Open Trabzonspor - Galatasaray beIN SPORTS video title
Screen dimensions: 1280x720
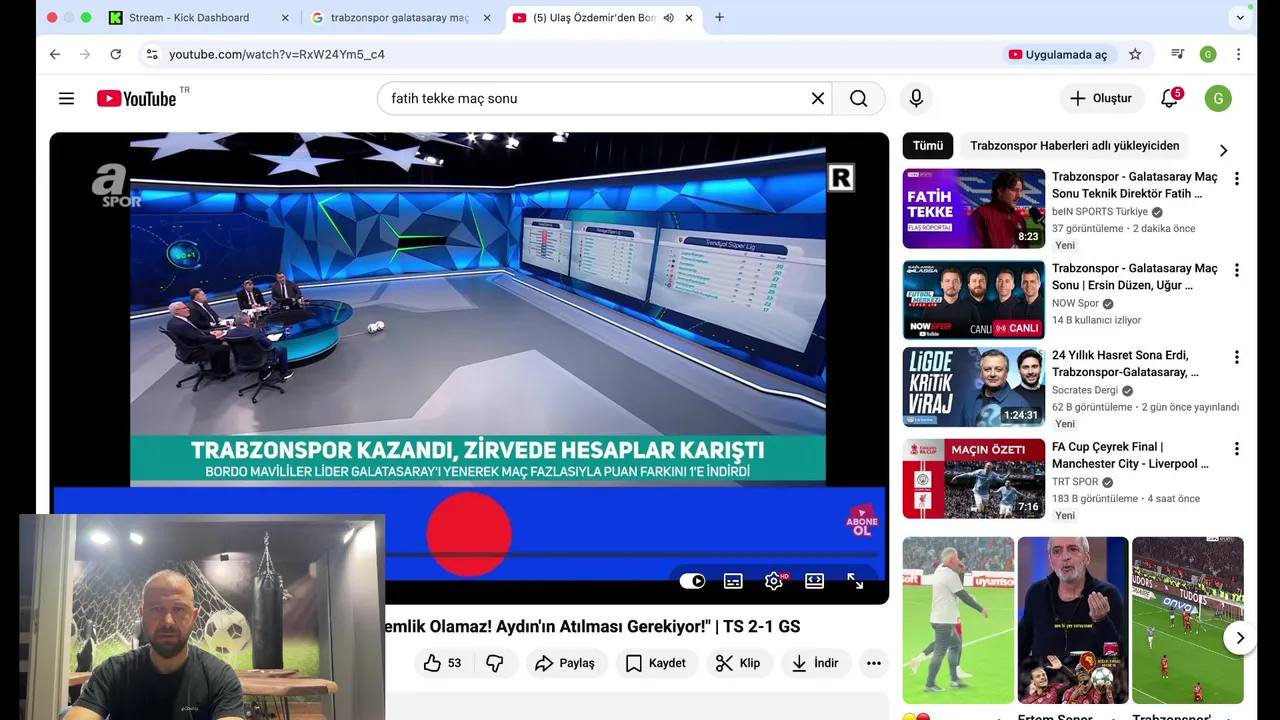(1134, 185)
